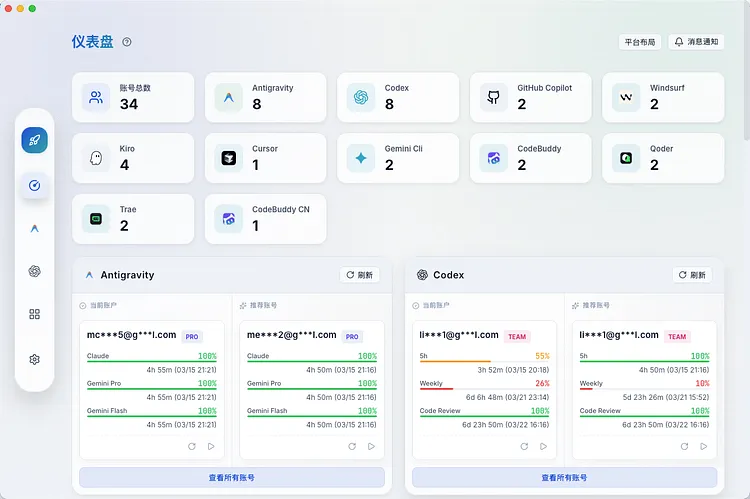Refresh the Codex recommended account card
The width and height of the screenshot is (750, 499).
684,446
